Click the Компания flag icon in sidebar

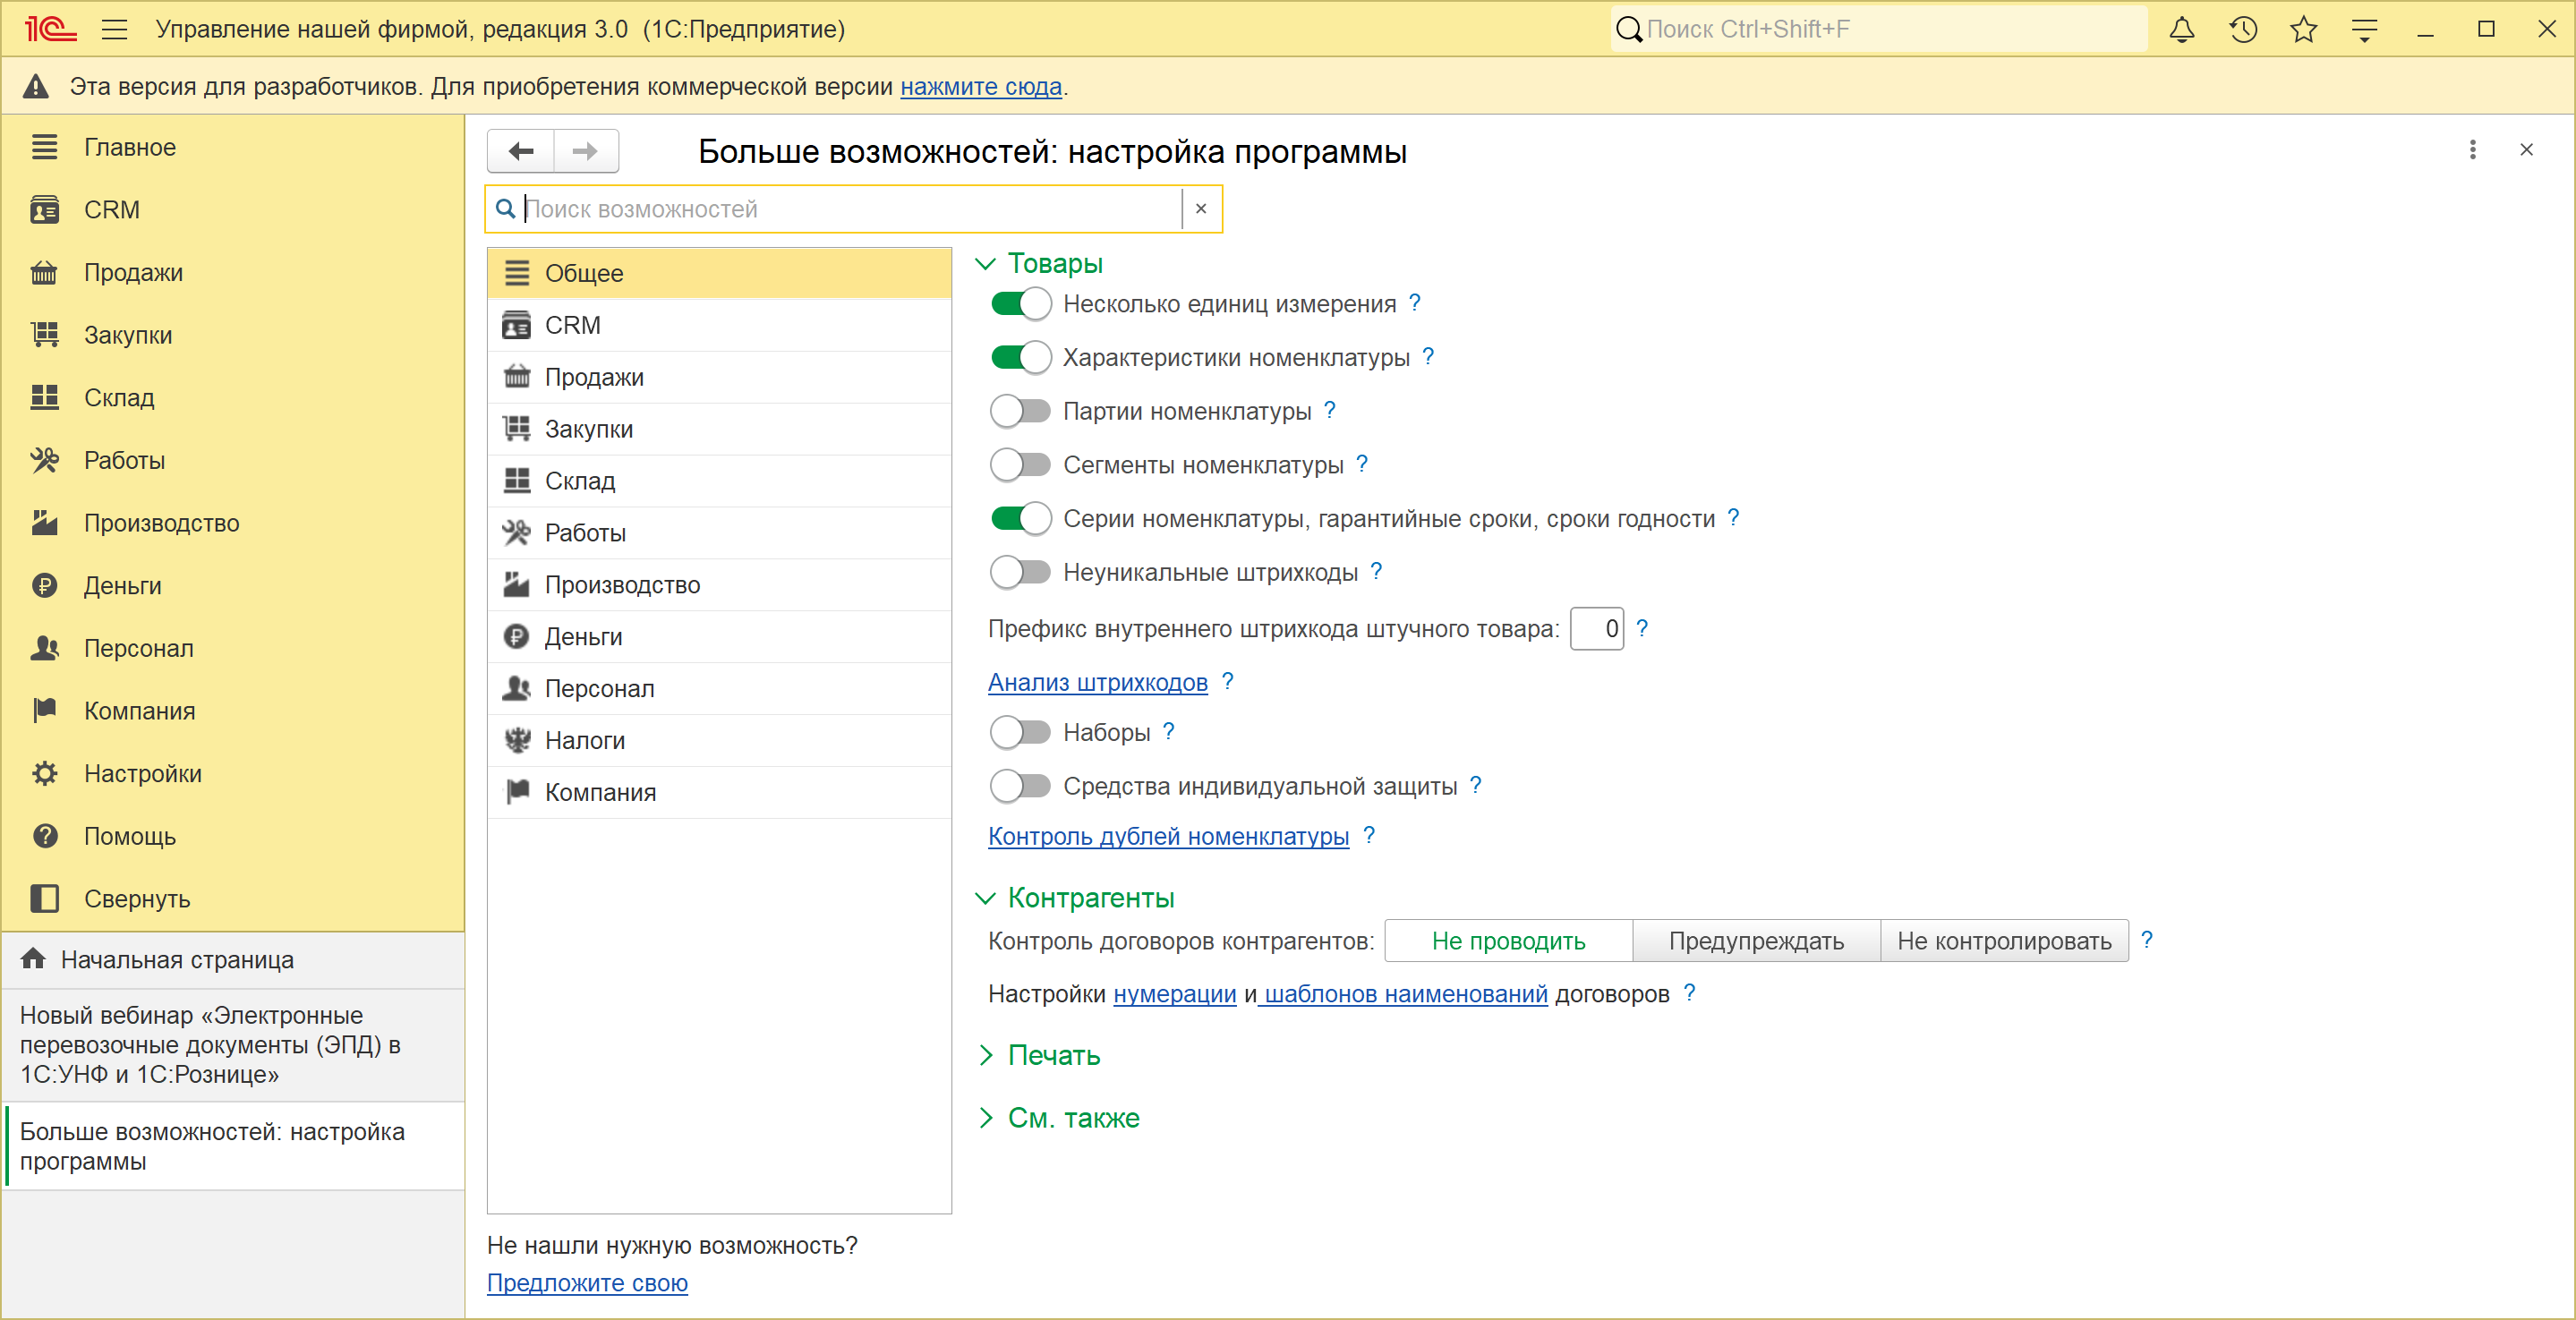point(44,711)
